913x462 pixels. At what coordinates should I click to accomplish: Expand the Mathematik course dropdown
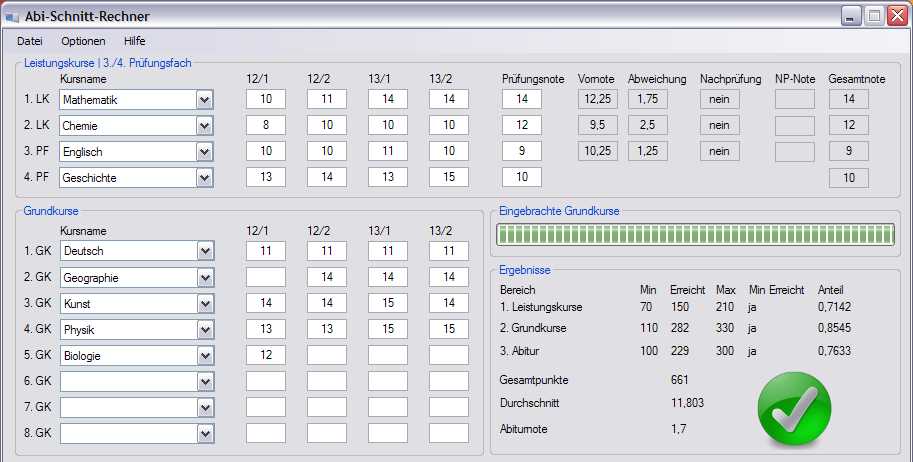pyautogui.click(x=204, y=100)
